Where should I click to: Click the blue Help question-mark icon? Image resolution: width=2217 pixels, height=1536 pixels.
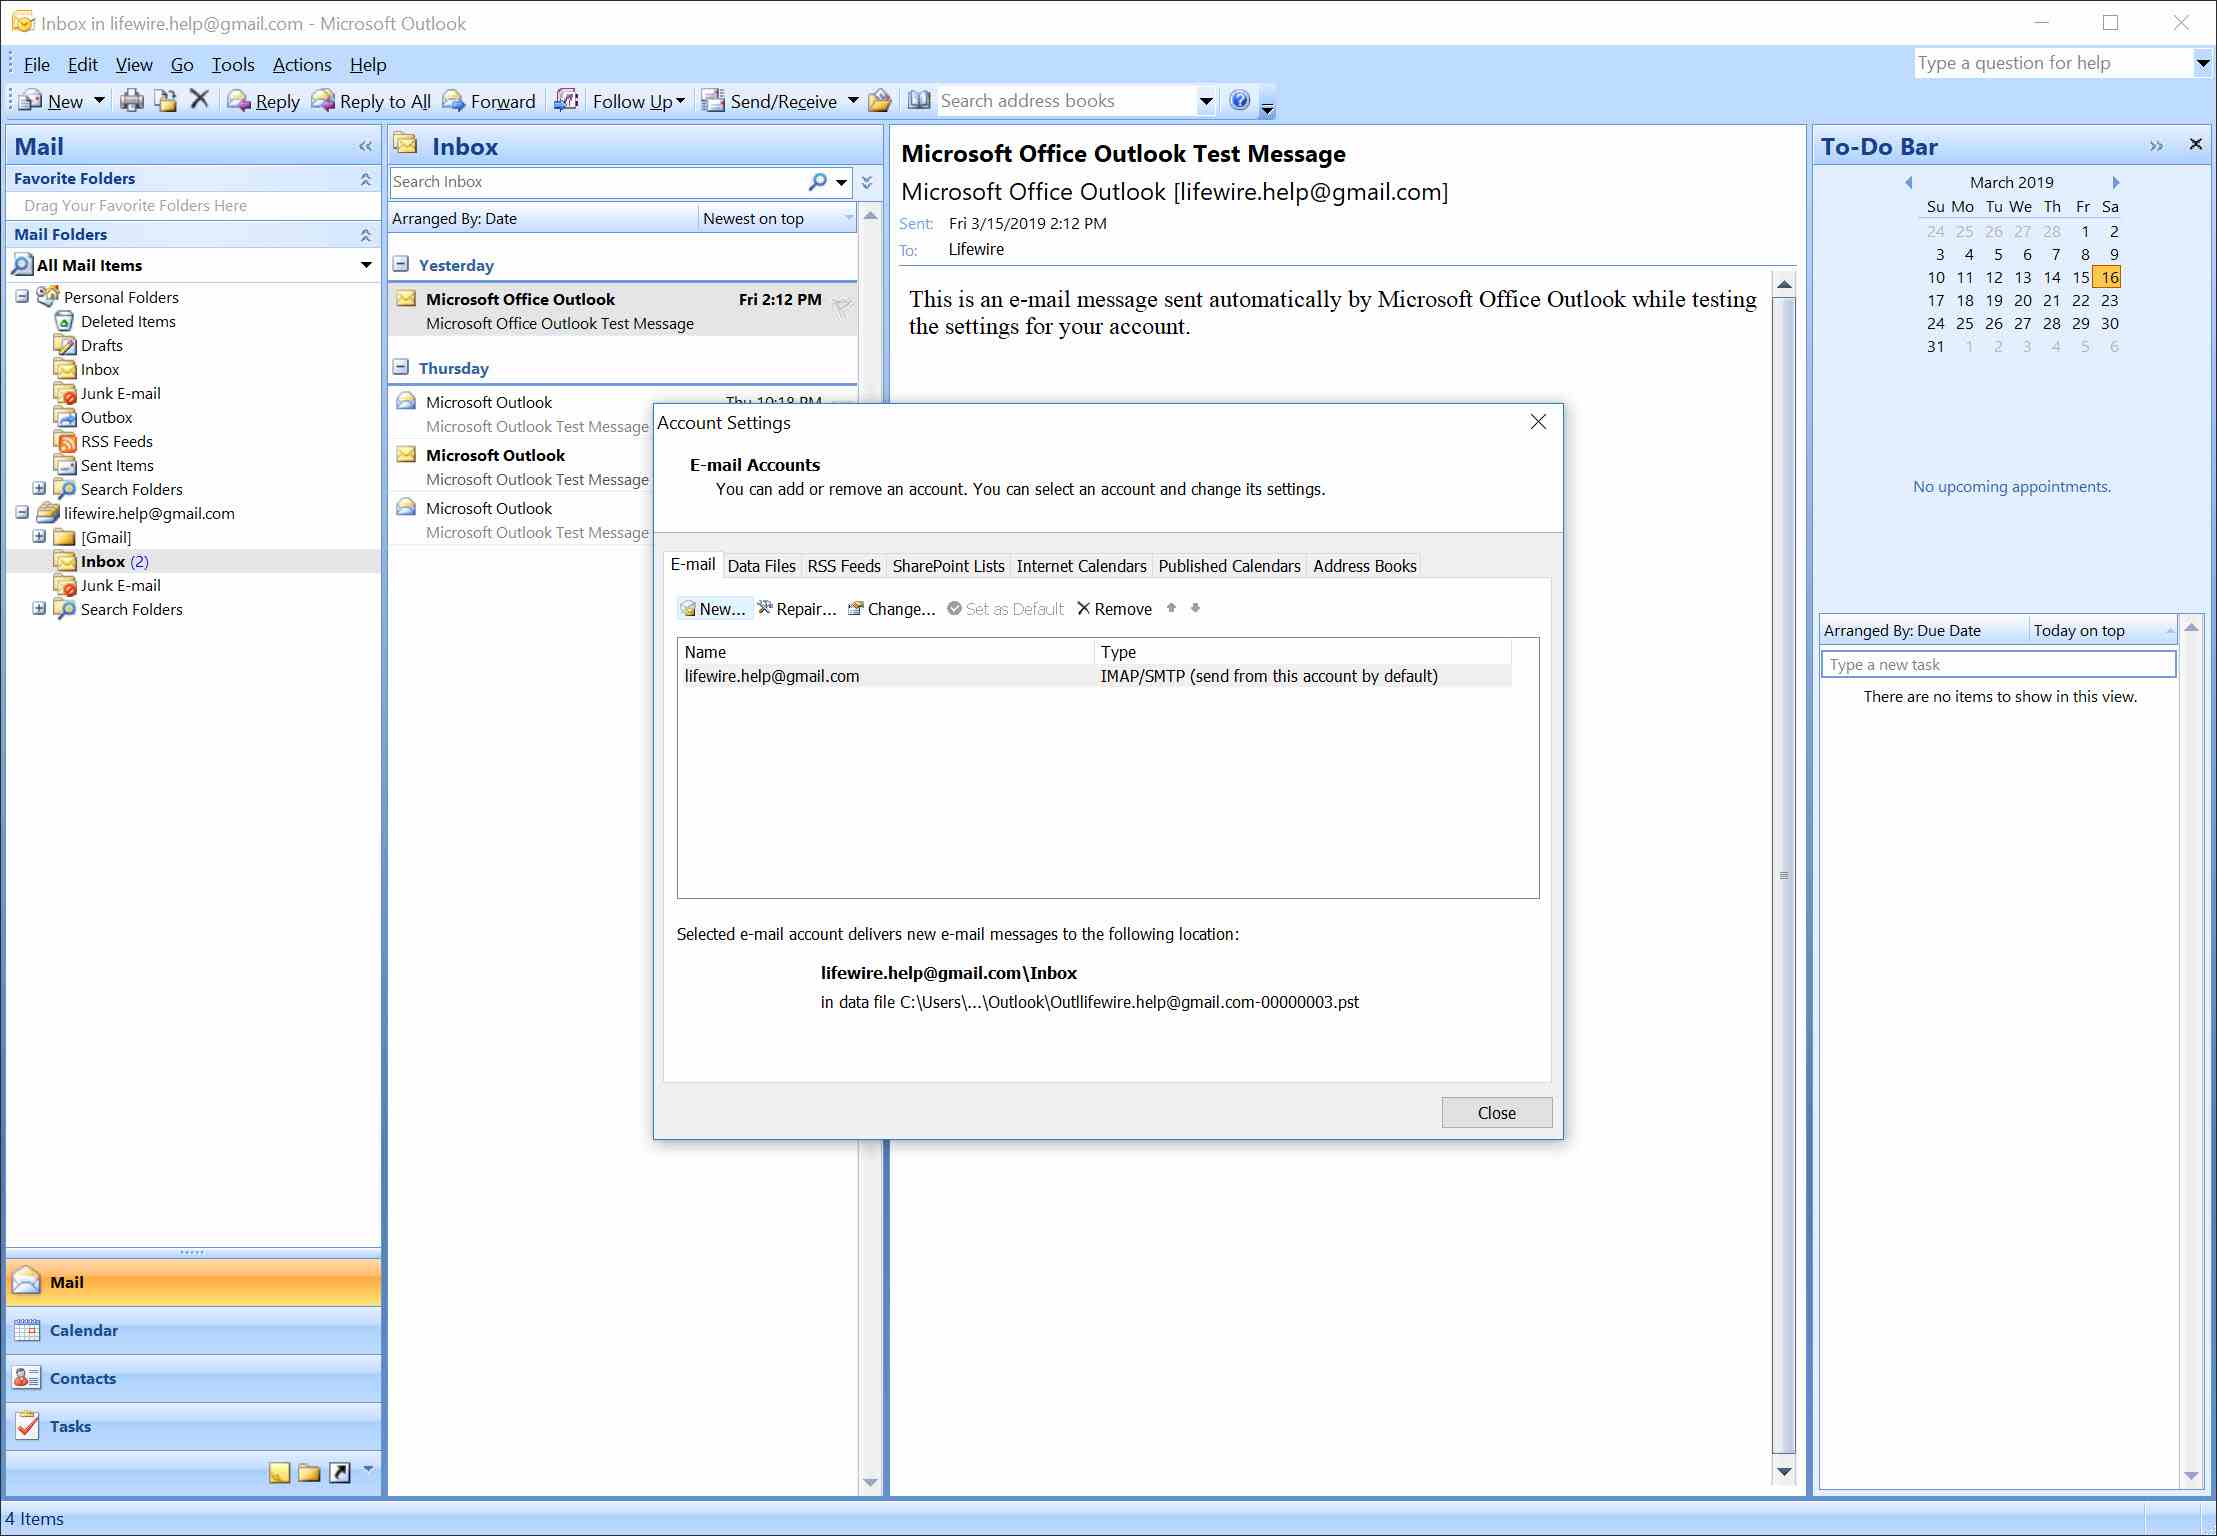pyautogui.click(x=1239, y=100)
